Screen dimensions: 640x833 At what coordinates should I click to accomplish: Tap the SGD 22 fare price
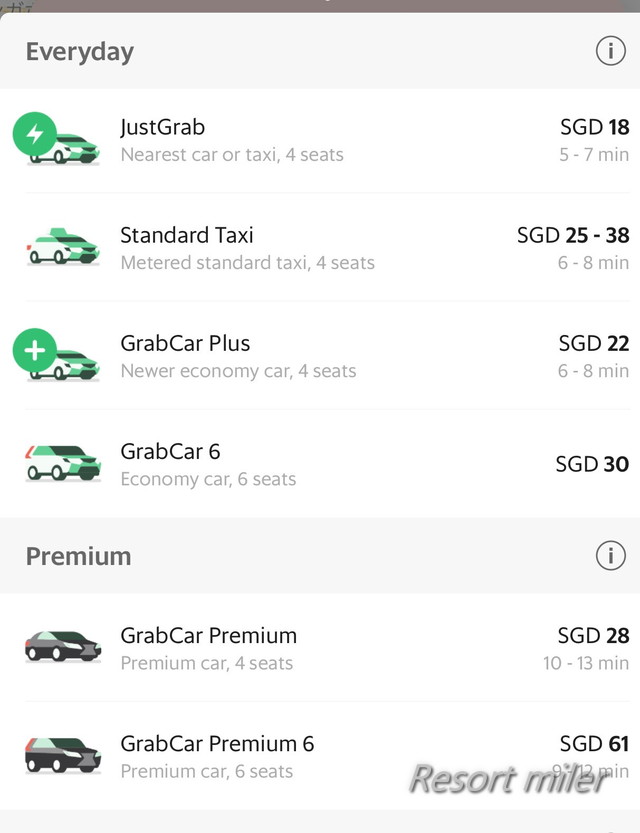(593, 343)
